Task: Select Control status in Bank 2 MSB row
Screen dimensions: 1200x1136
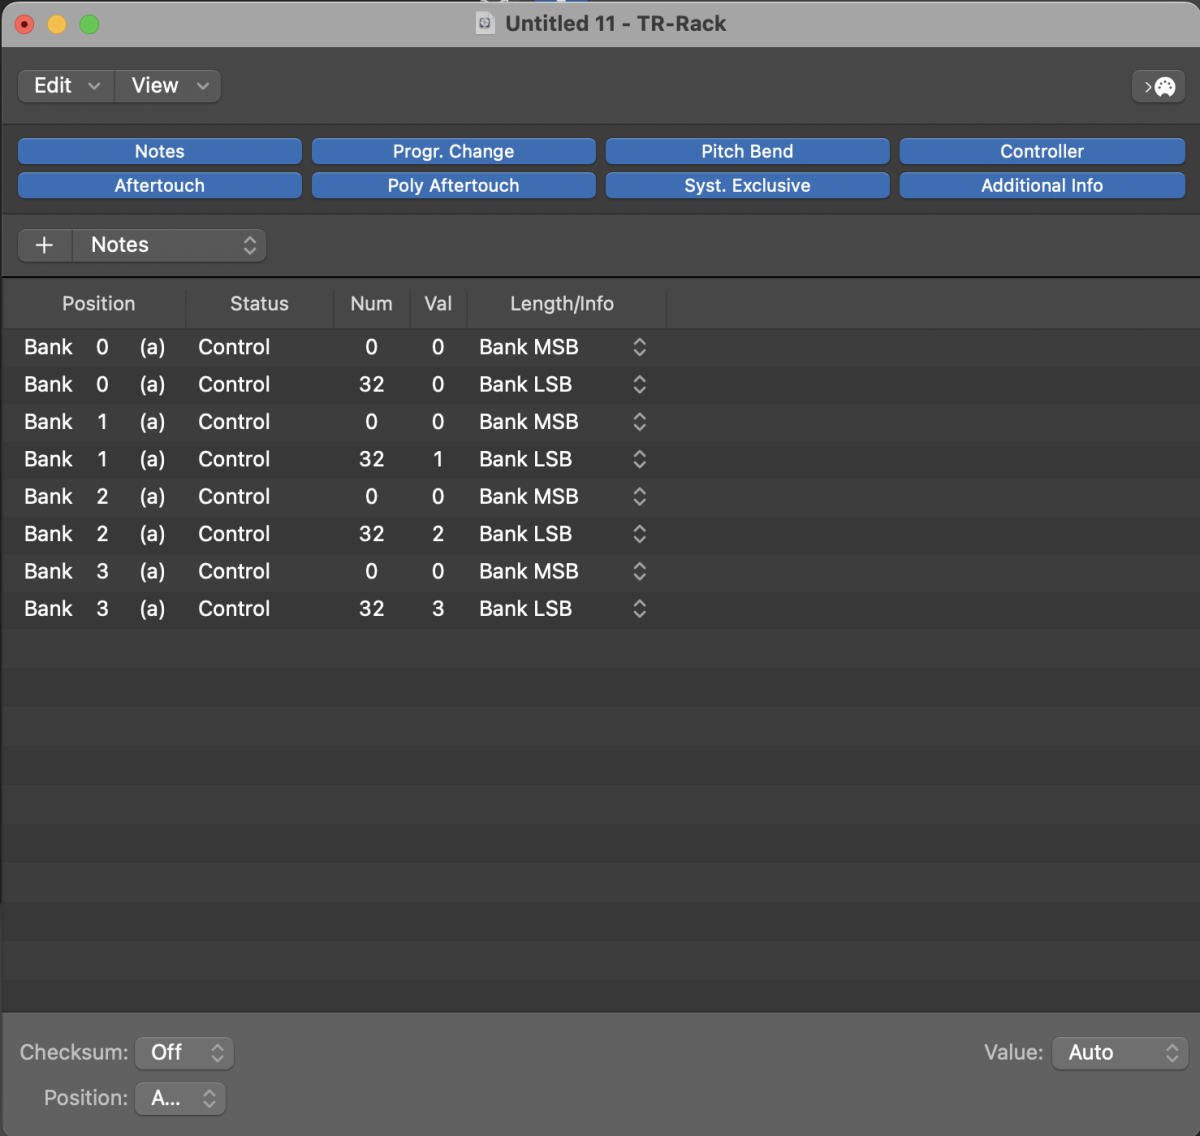Action: [x=234, y=496]
